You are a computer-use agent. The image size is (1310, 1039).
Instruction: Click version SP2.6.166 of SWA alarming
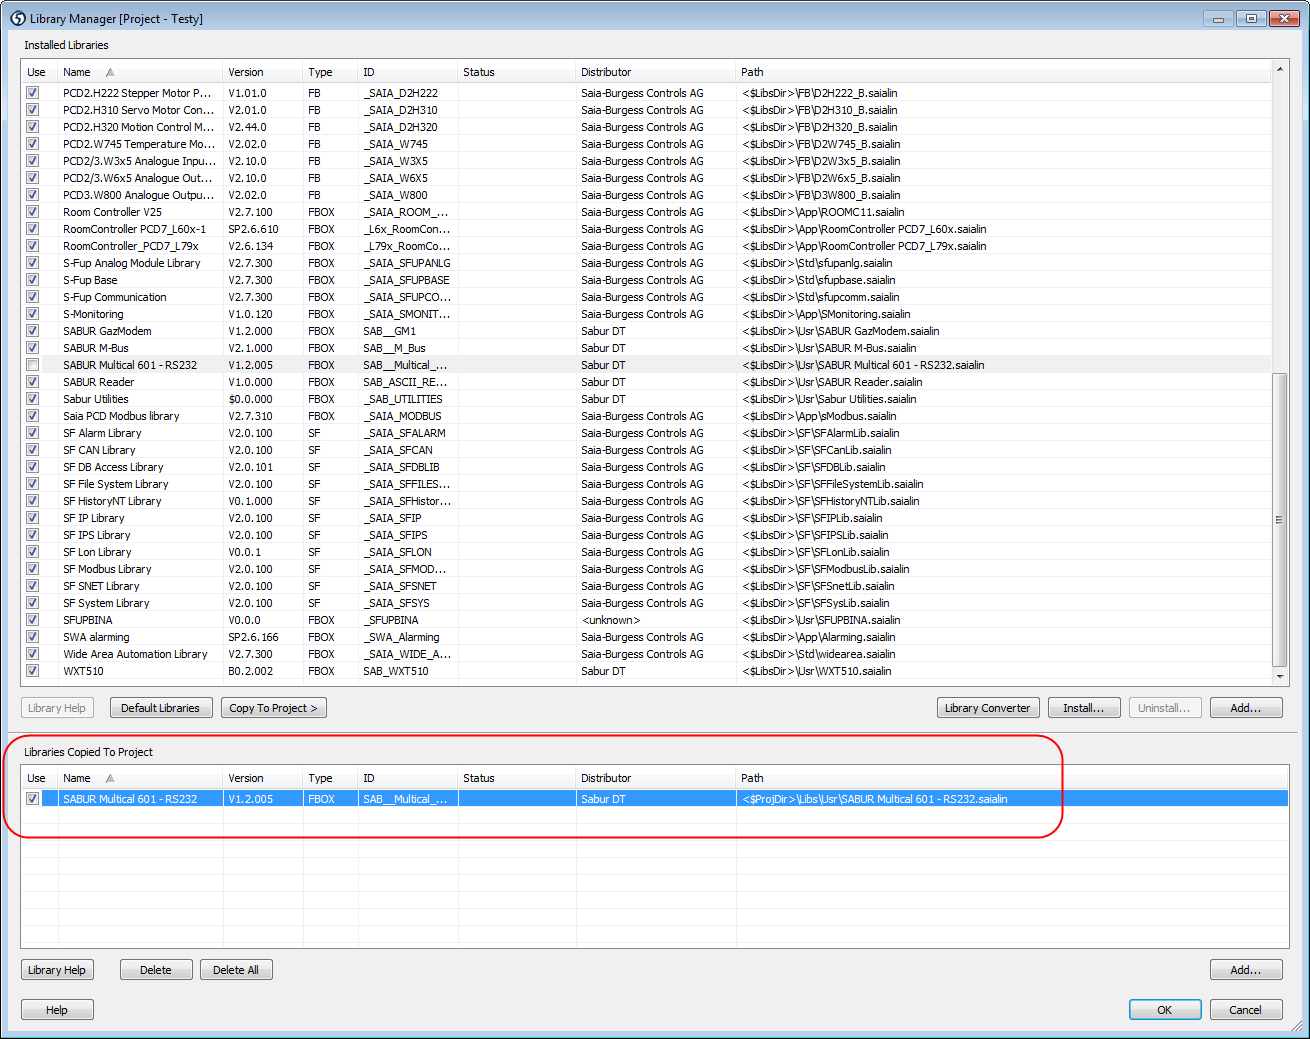[x=253, y=637]
